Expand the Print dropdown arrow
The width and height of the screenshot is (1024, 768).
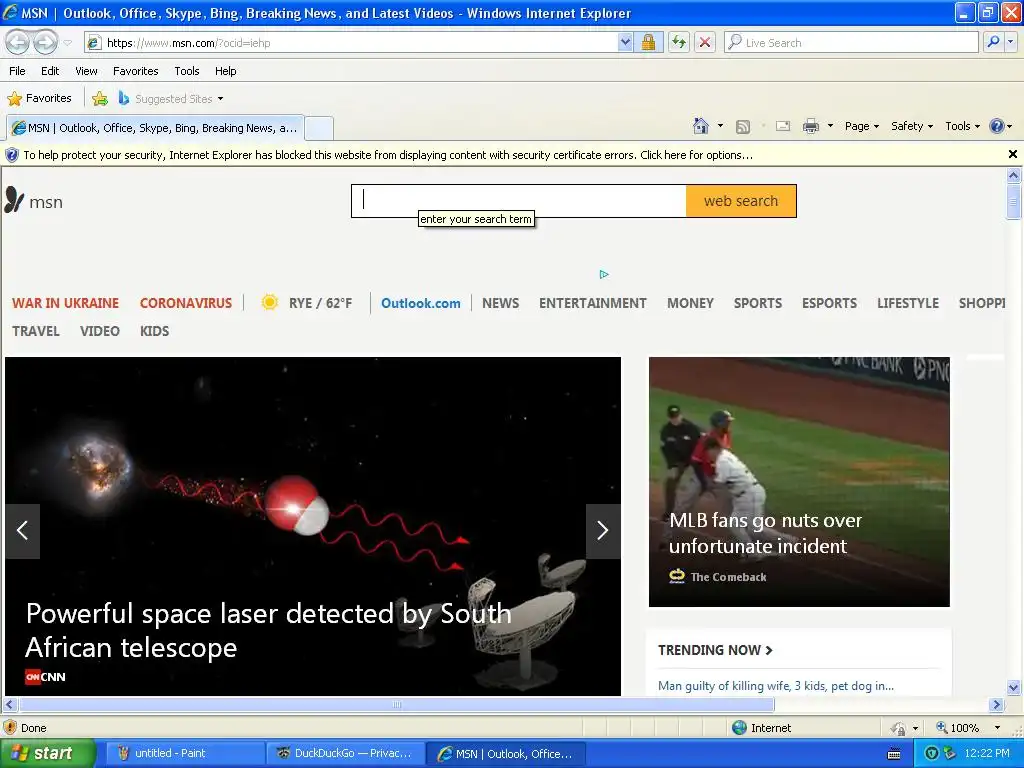tap(830, 126)
